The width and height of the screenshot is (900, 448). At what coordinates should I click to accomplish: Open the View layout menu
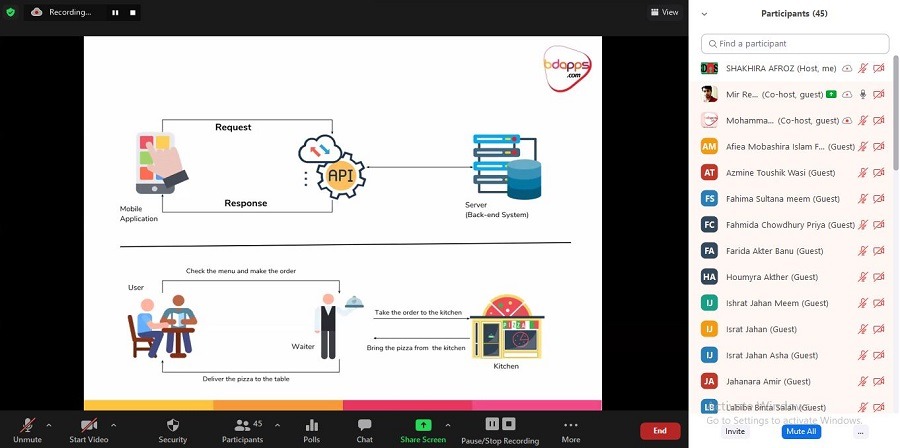click(665, 12)
